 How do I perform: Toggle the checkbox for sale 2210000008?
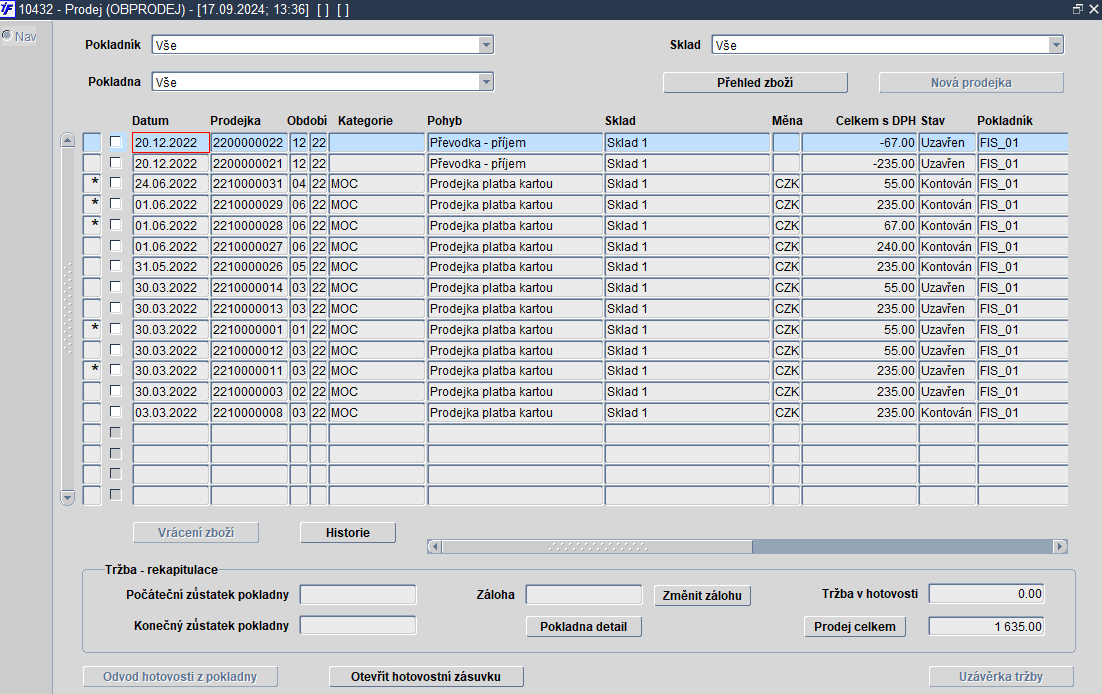coord(115,412)
